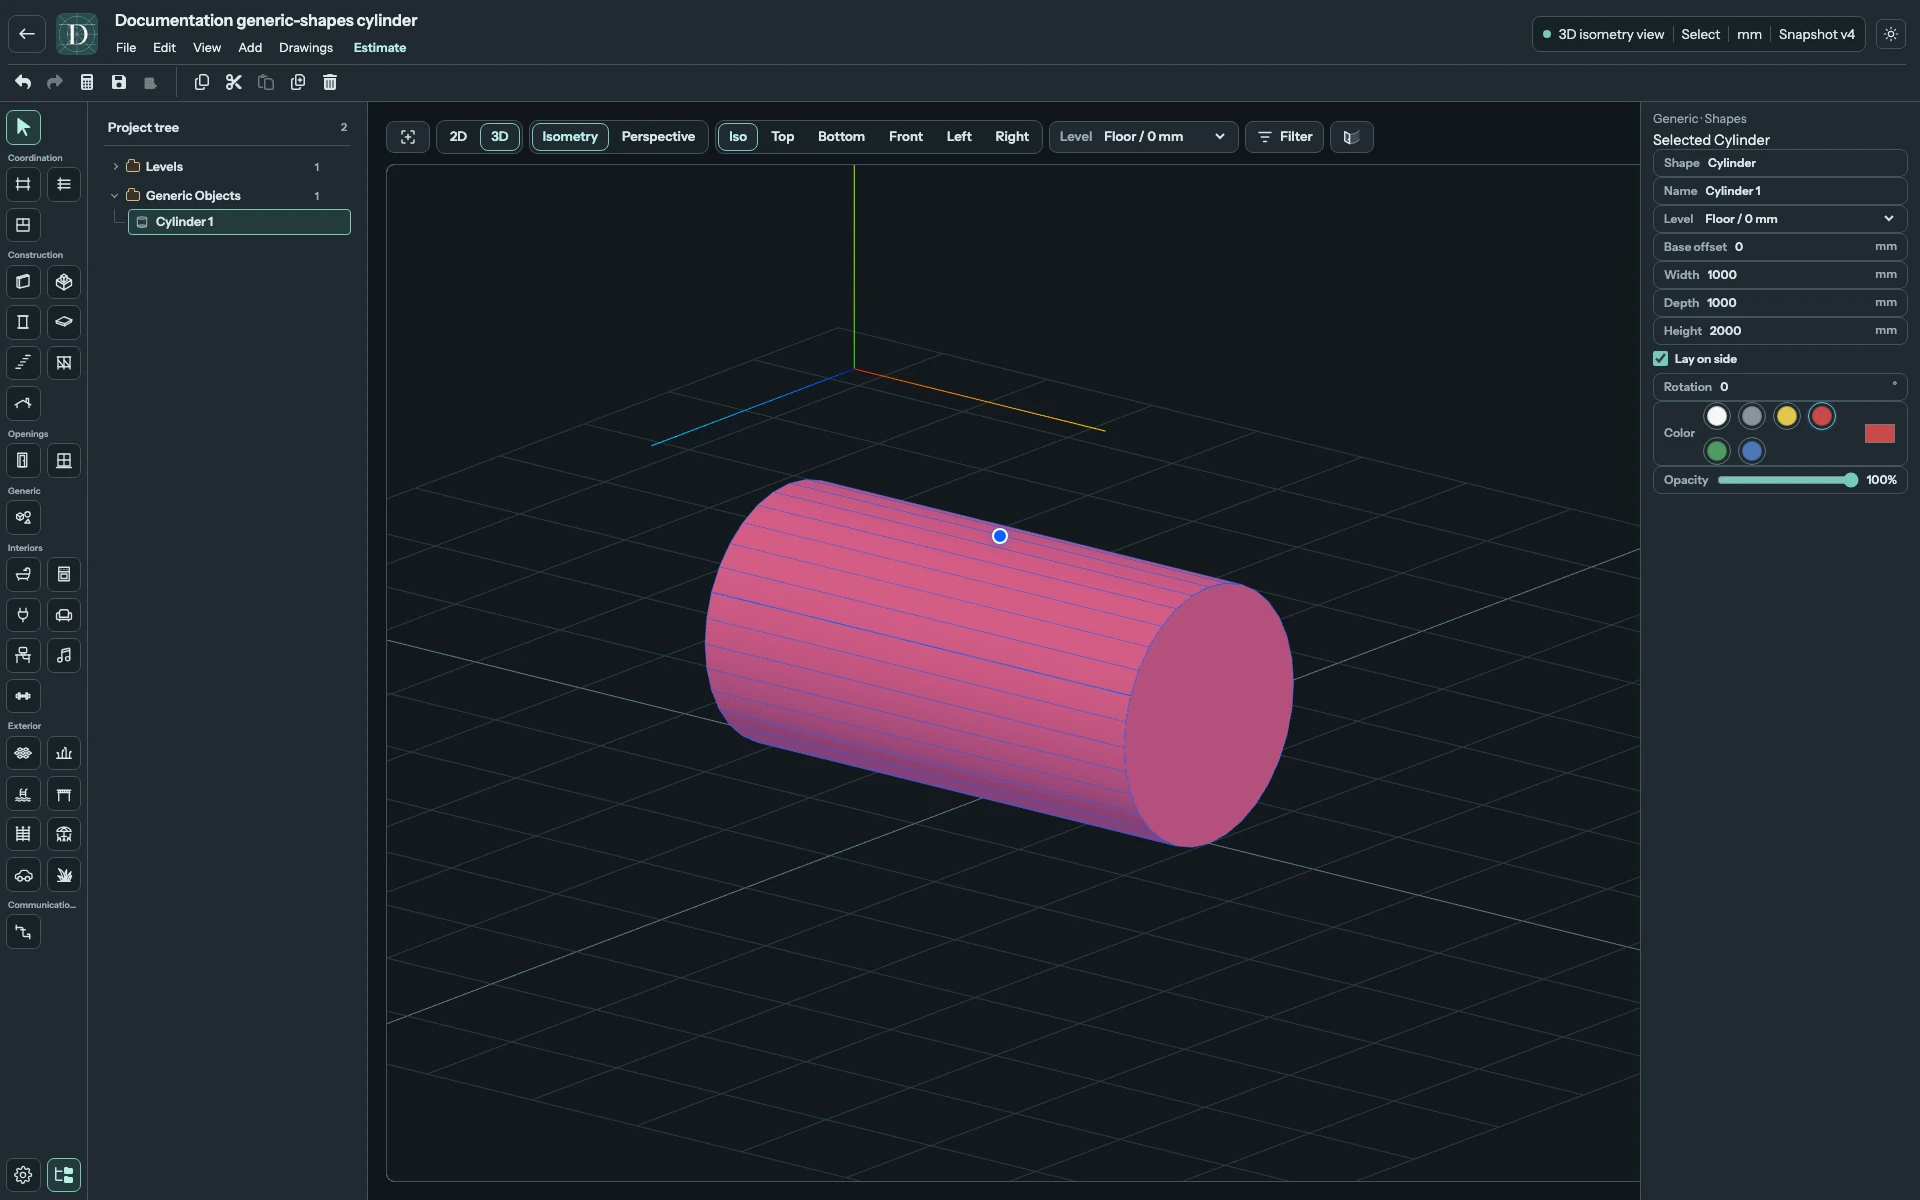
Task: Choose the bathtub interior tool
Action: (x=23, y=575)
